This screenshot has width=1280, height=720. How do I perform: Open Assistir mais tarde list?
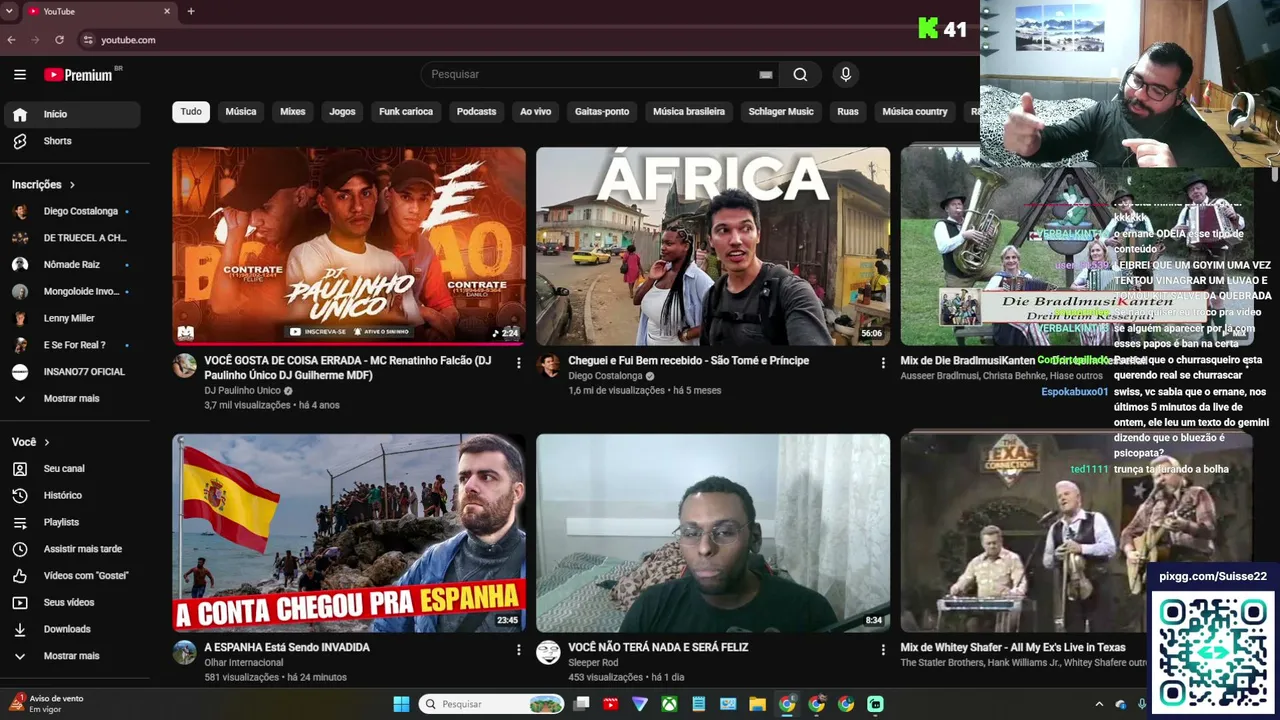72,549
